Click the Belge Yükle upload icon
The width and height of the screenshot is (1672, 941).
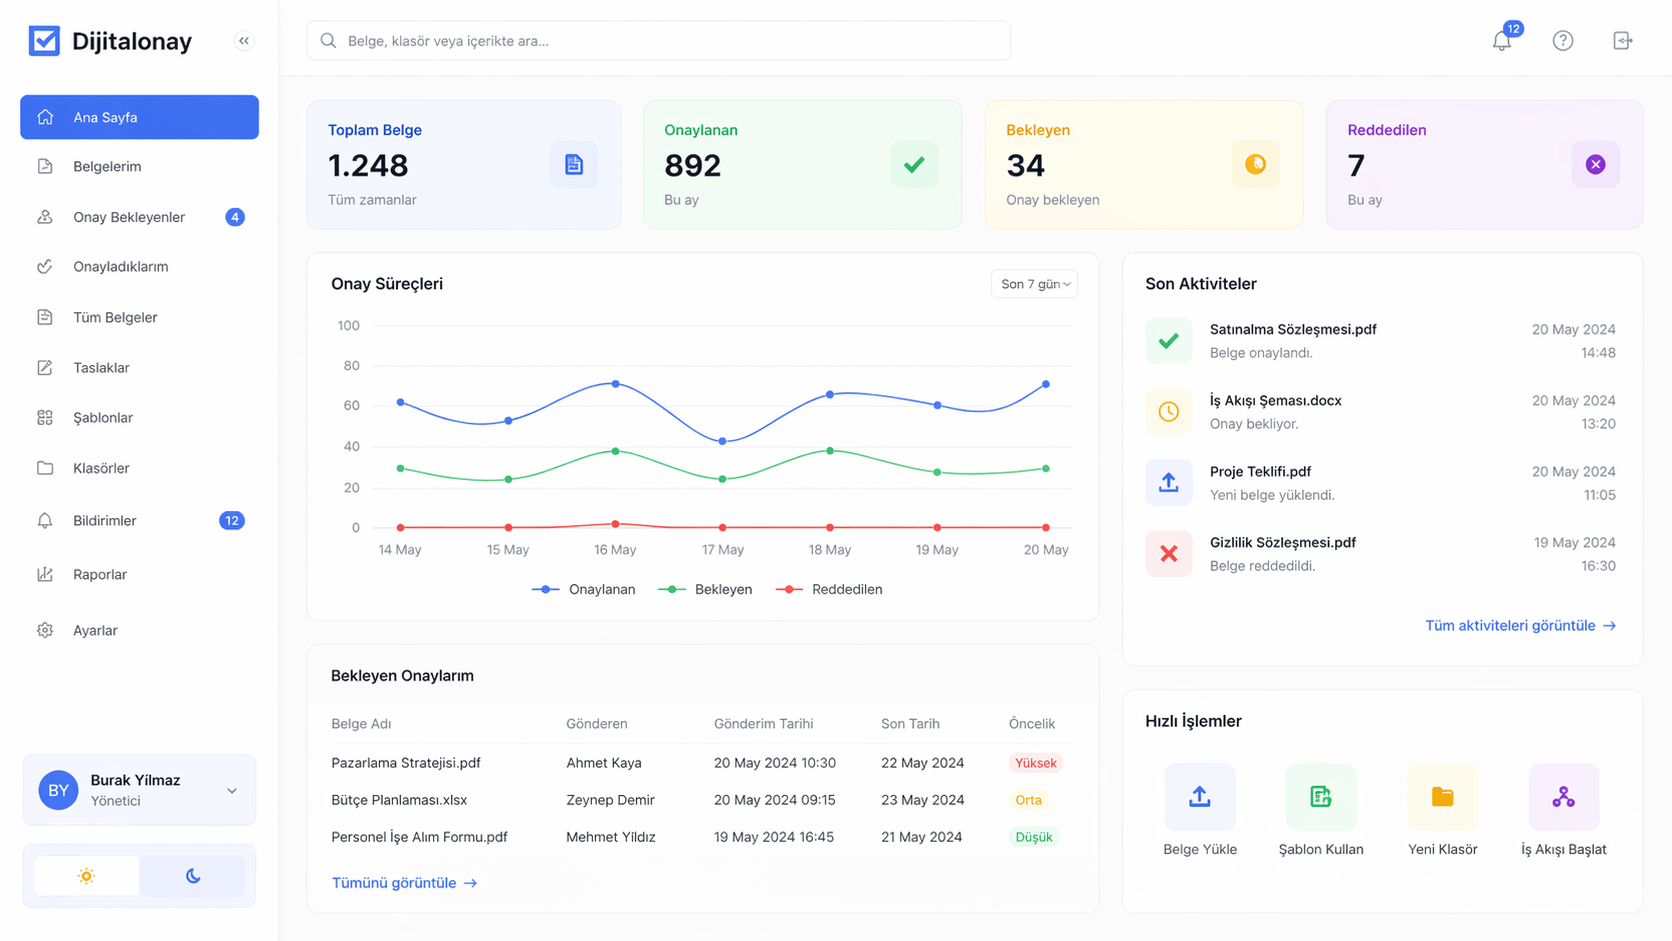[x=1199, y=797]
